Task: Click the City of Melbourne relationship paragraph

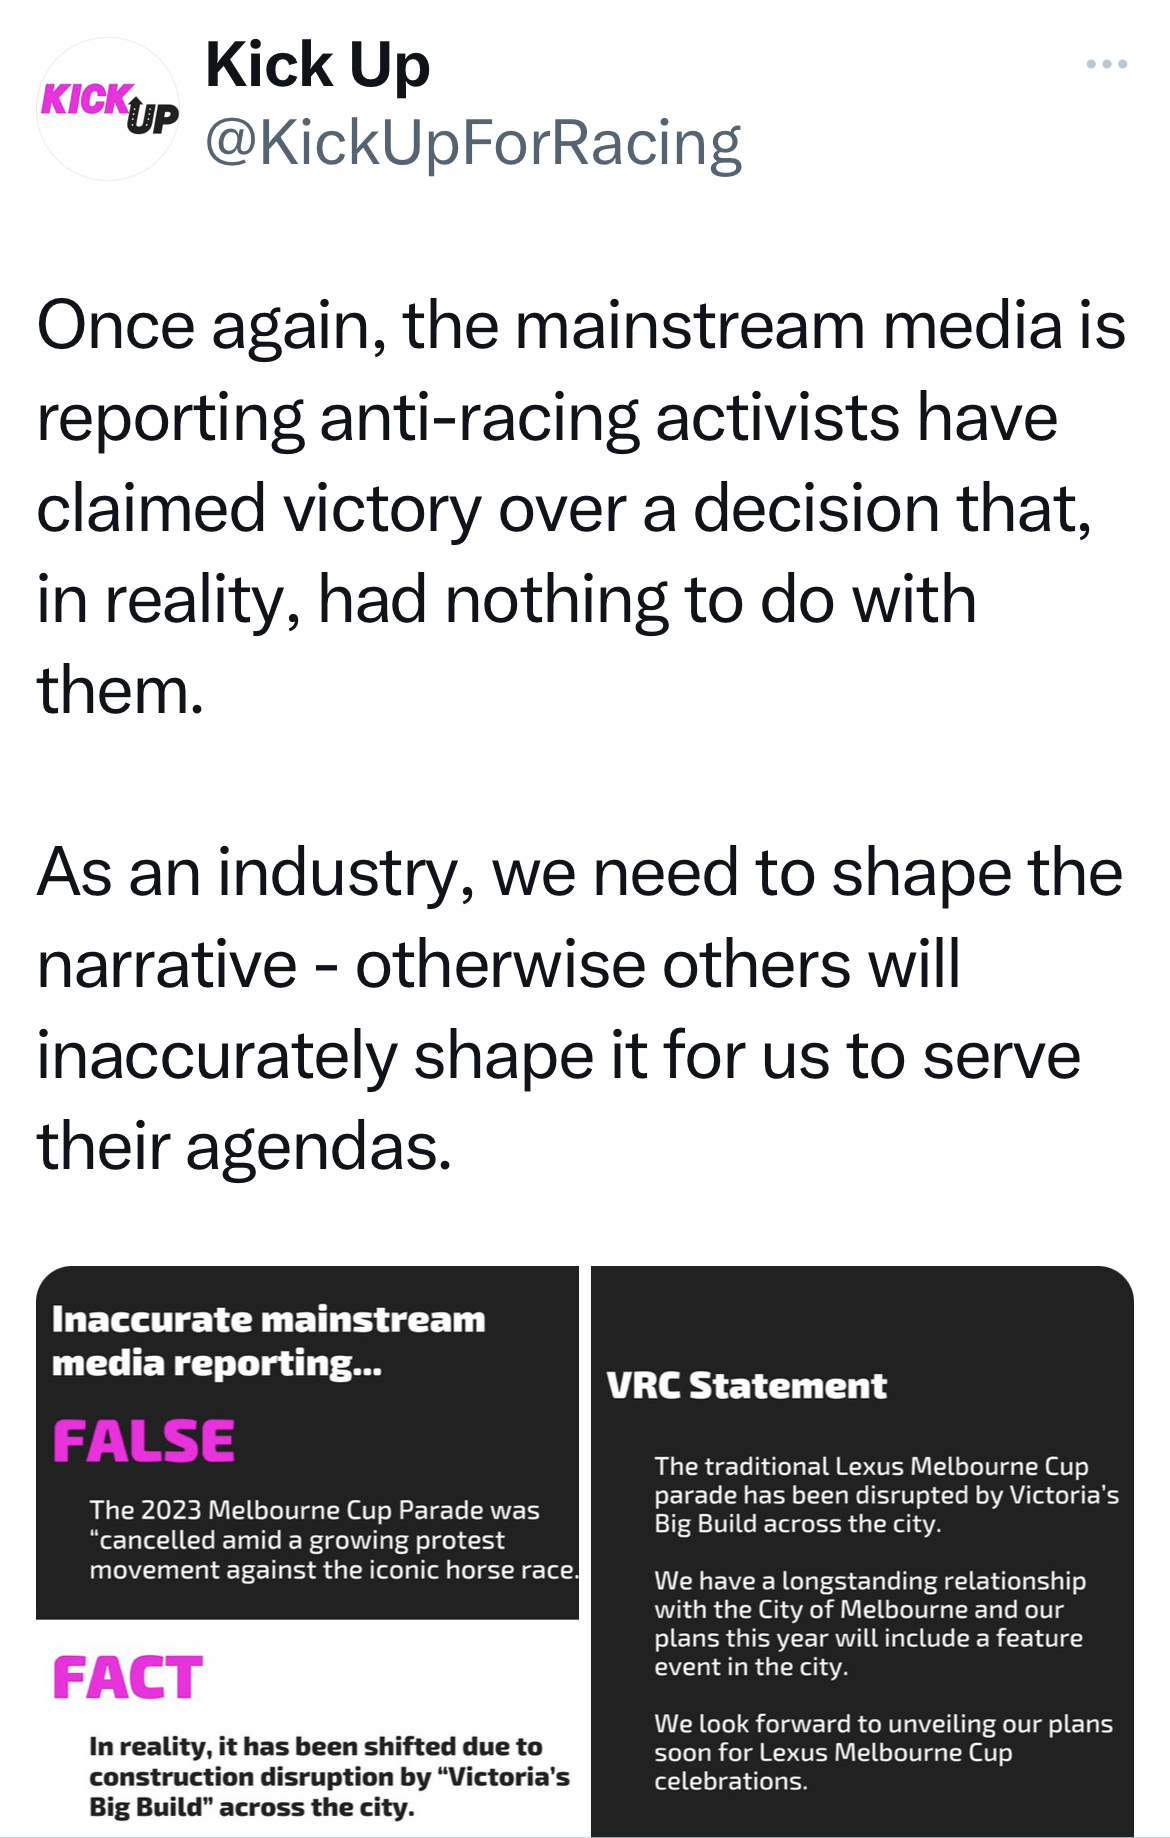Action: pyautogui.click(x=870, y=1623)
